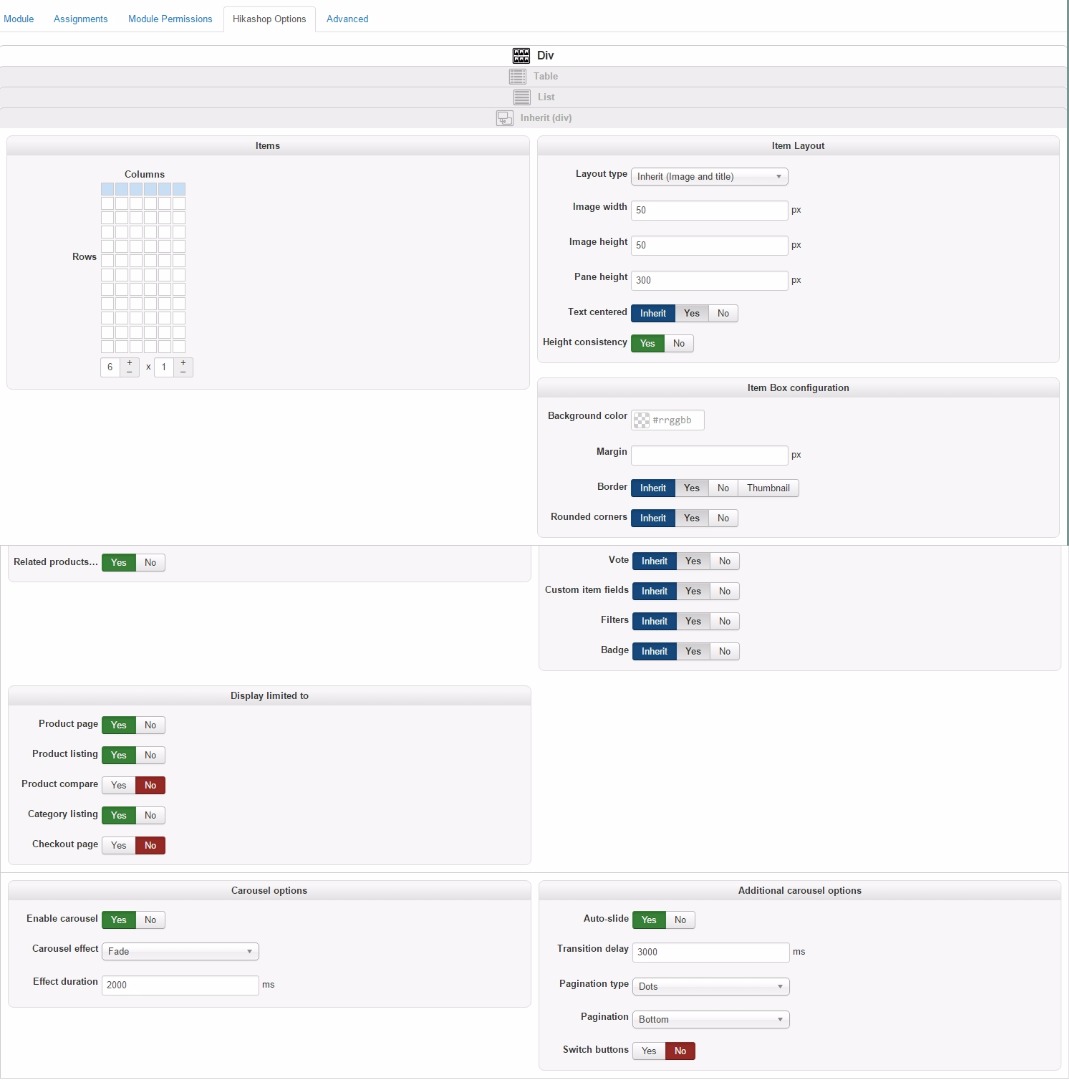Open the Background color picker swatch
This screenshot has height=1080, width=1069.
pos(641,420)
